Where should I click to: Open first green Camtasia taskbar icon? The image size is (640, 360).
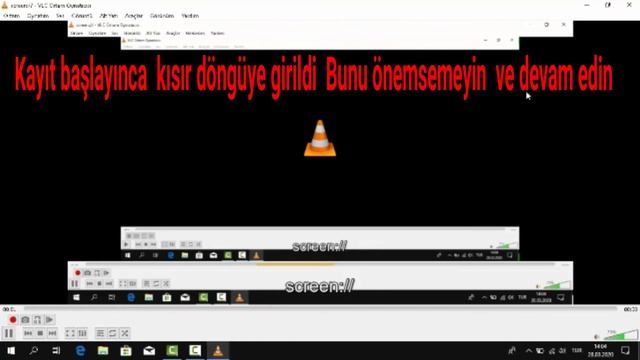[172, 351]
